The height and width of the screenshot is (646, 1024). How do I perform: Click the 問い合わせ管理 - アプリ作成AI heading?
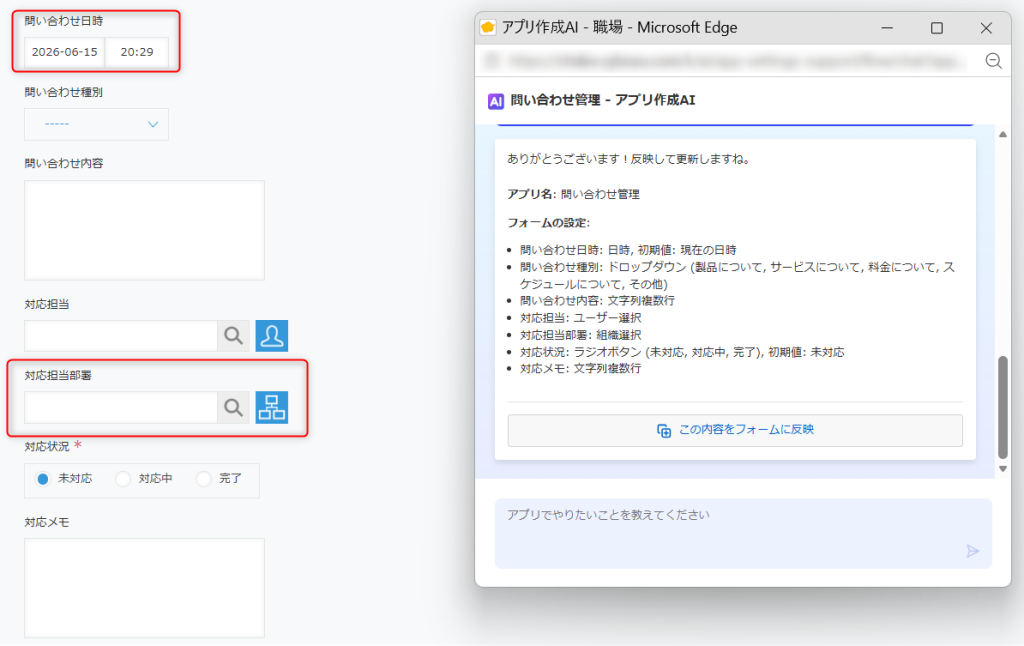pos(603,101)
